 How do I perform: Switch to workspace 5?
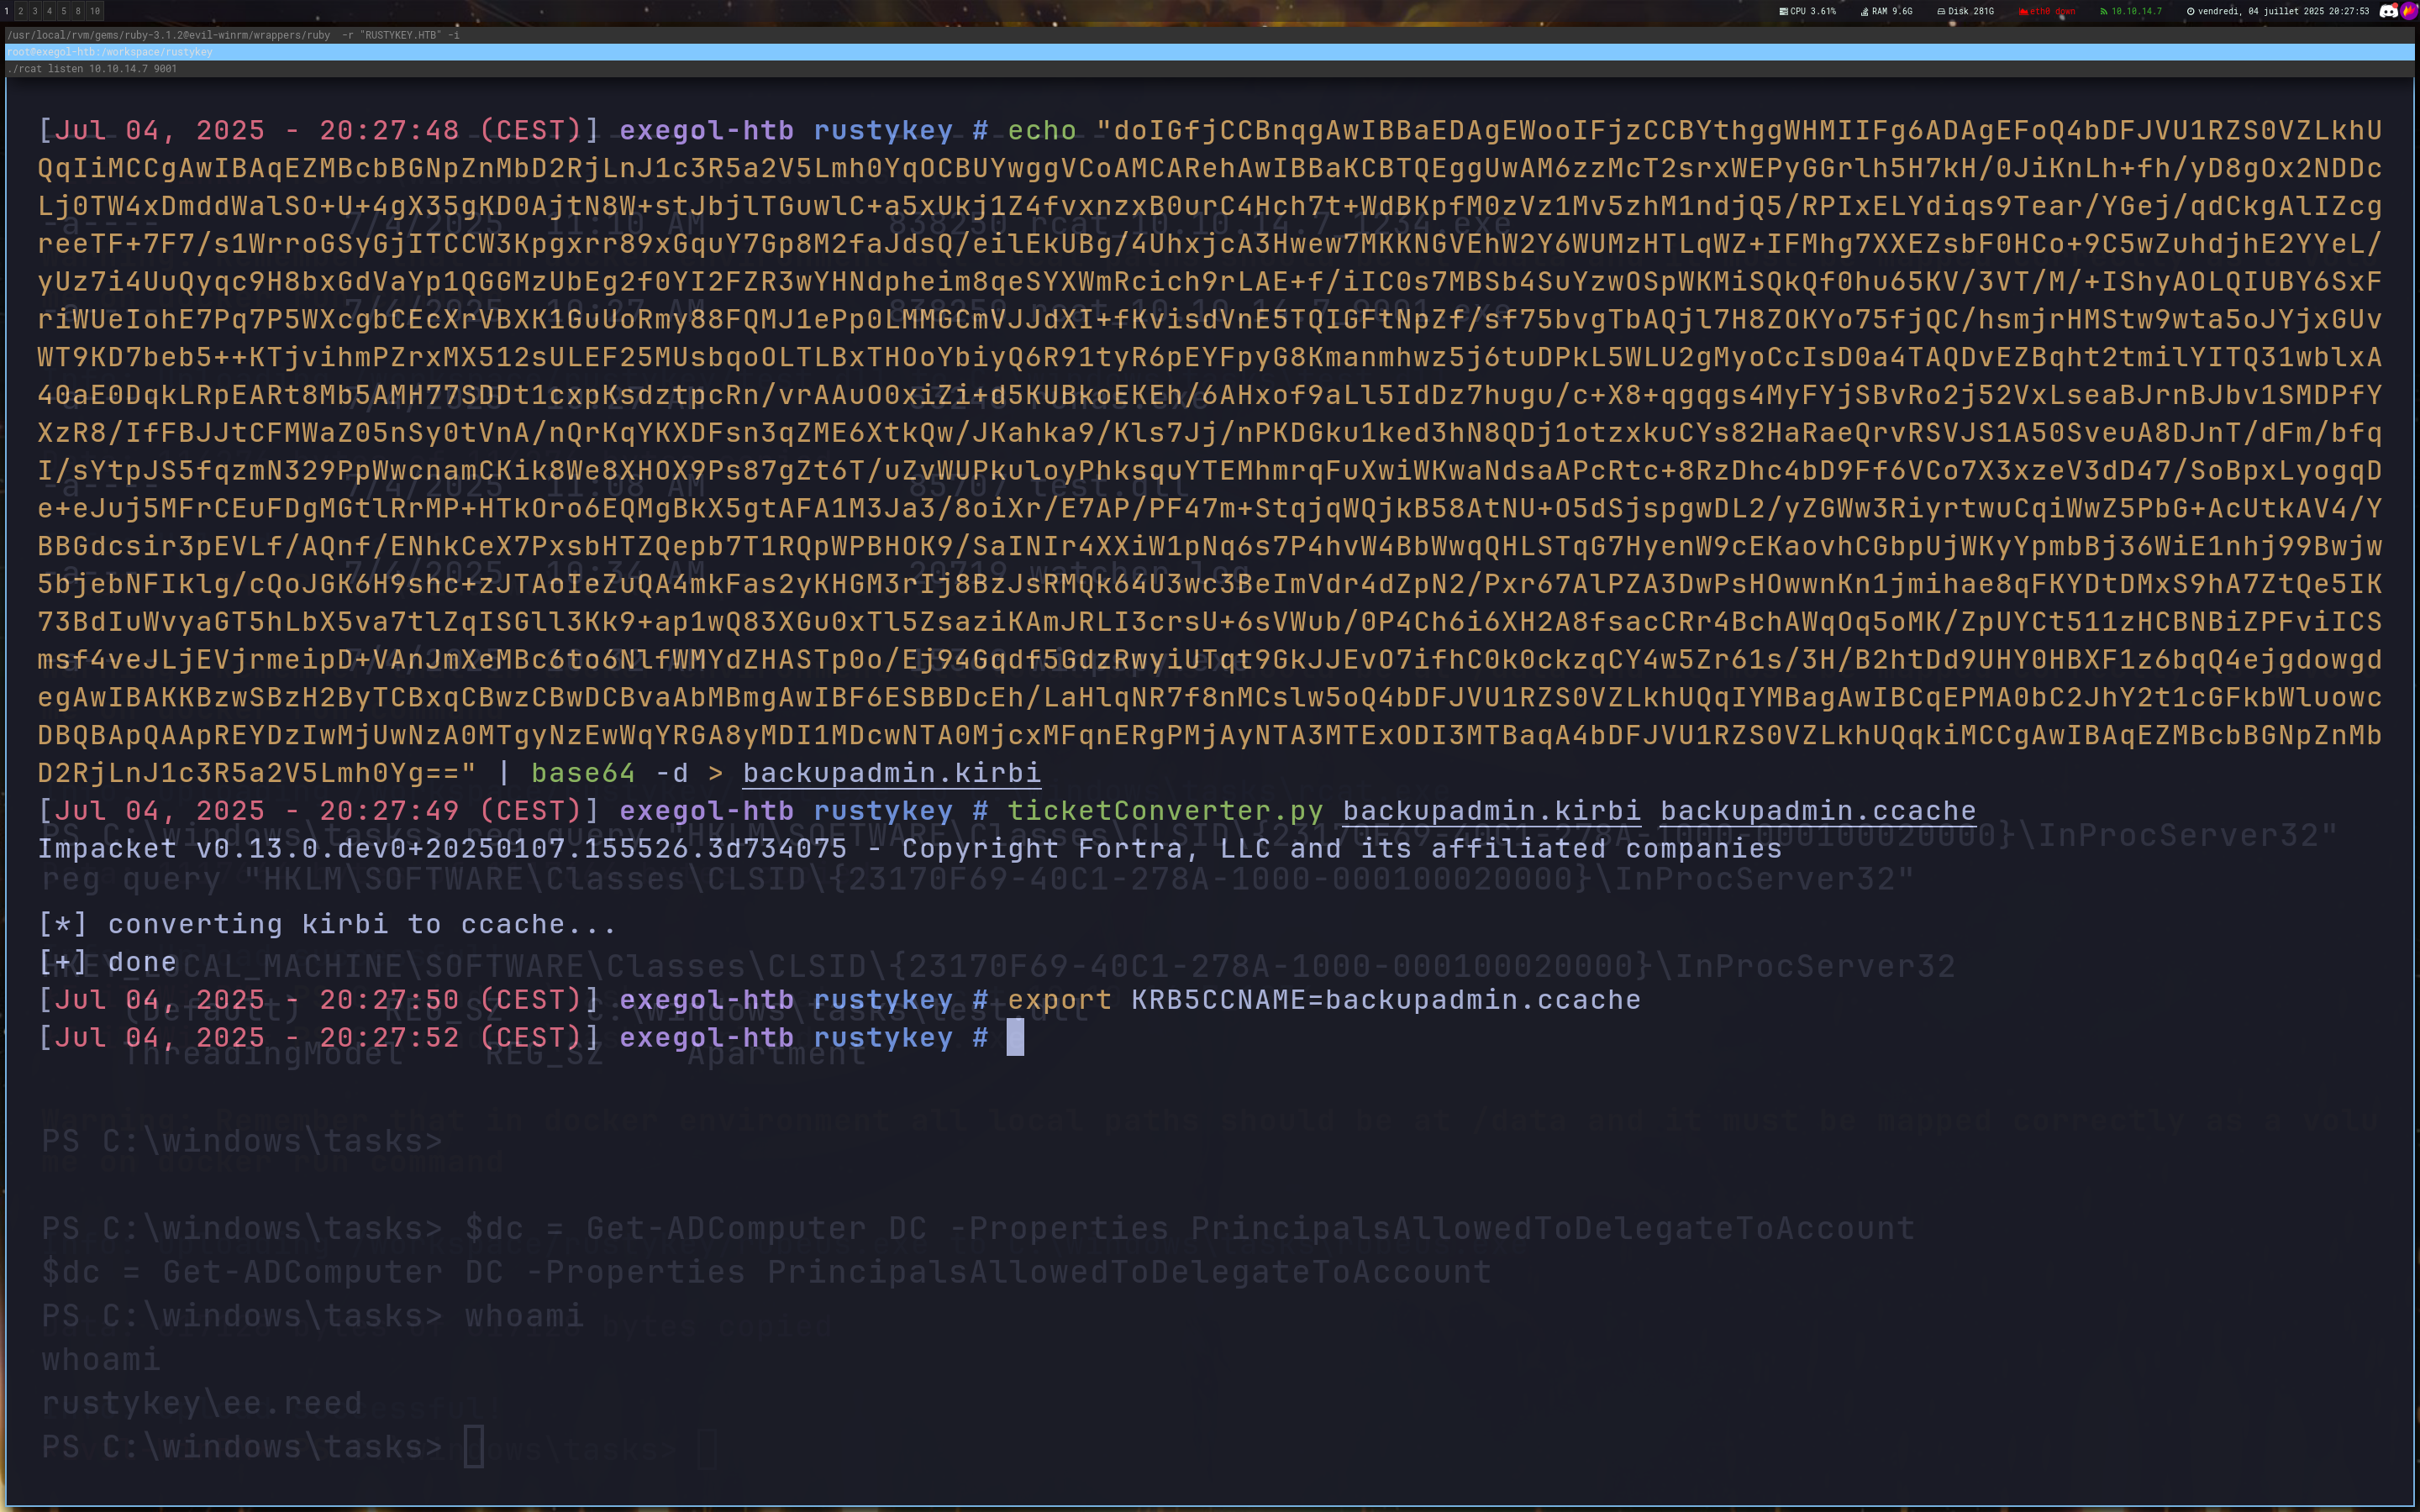click(63, 11)
